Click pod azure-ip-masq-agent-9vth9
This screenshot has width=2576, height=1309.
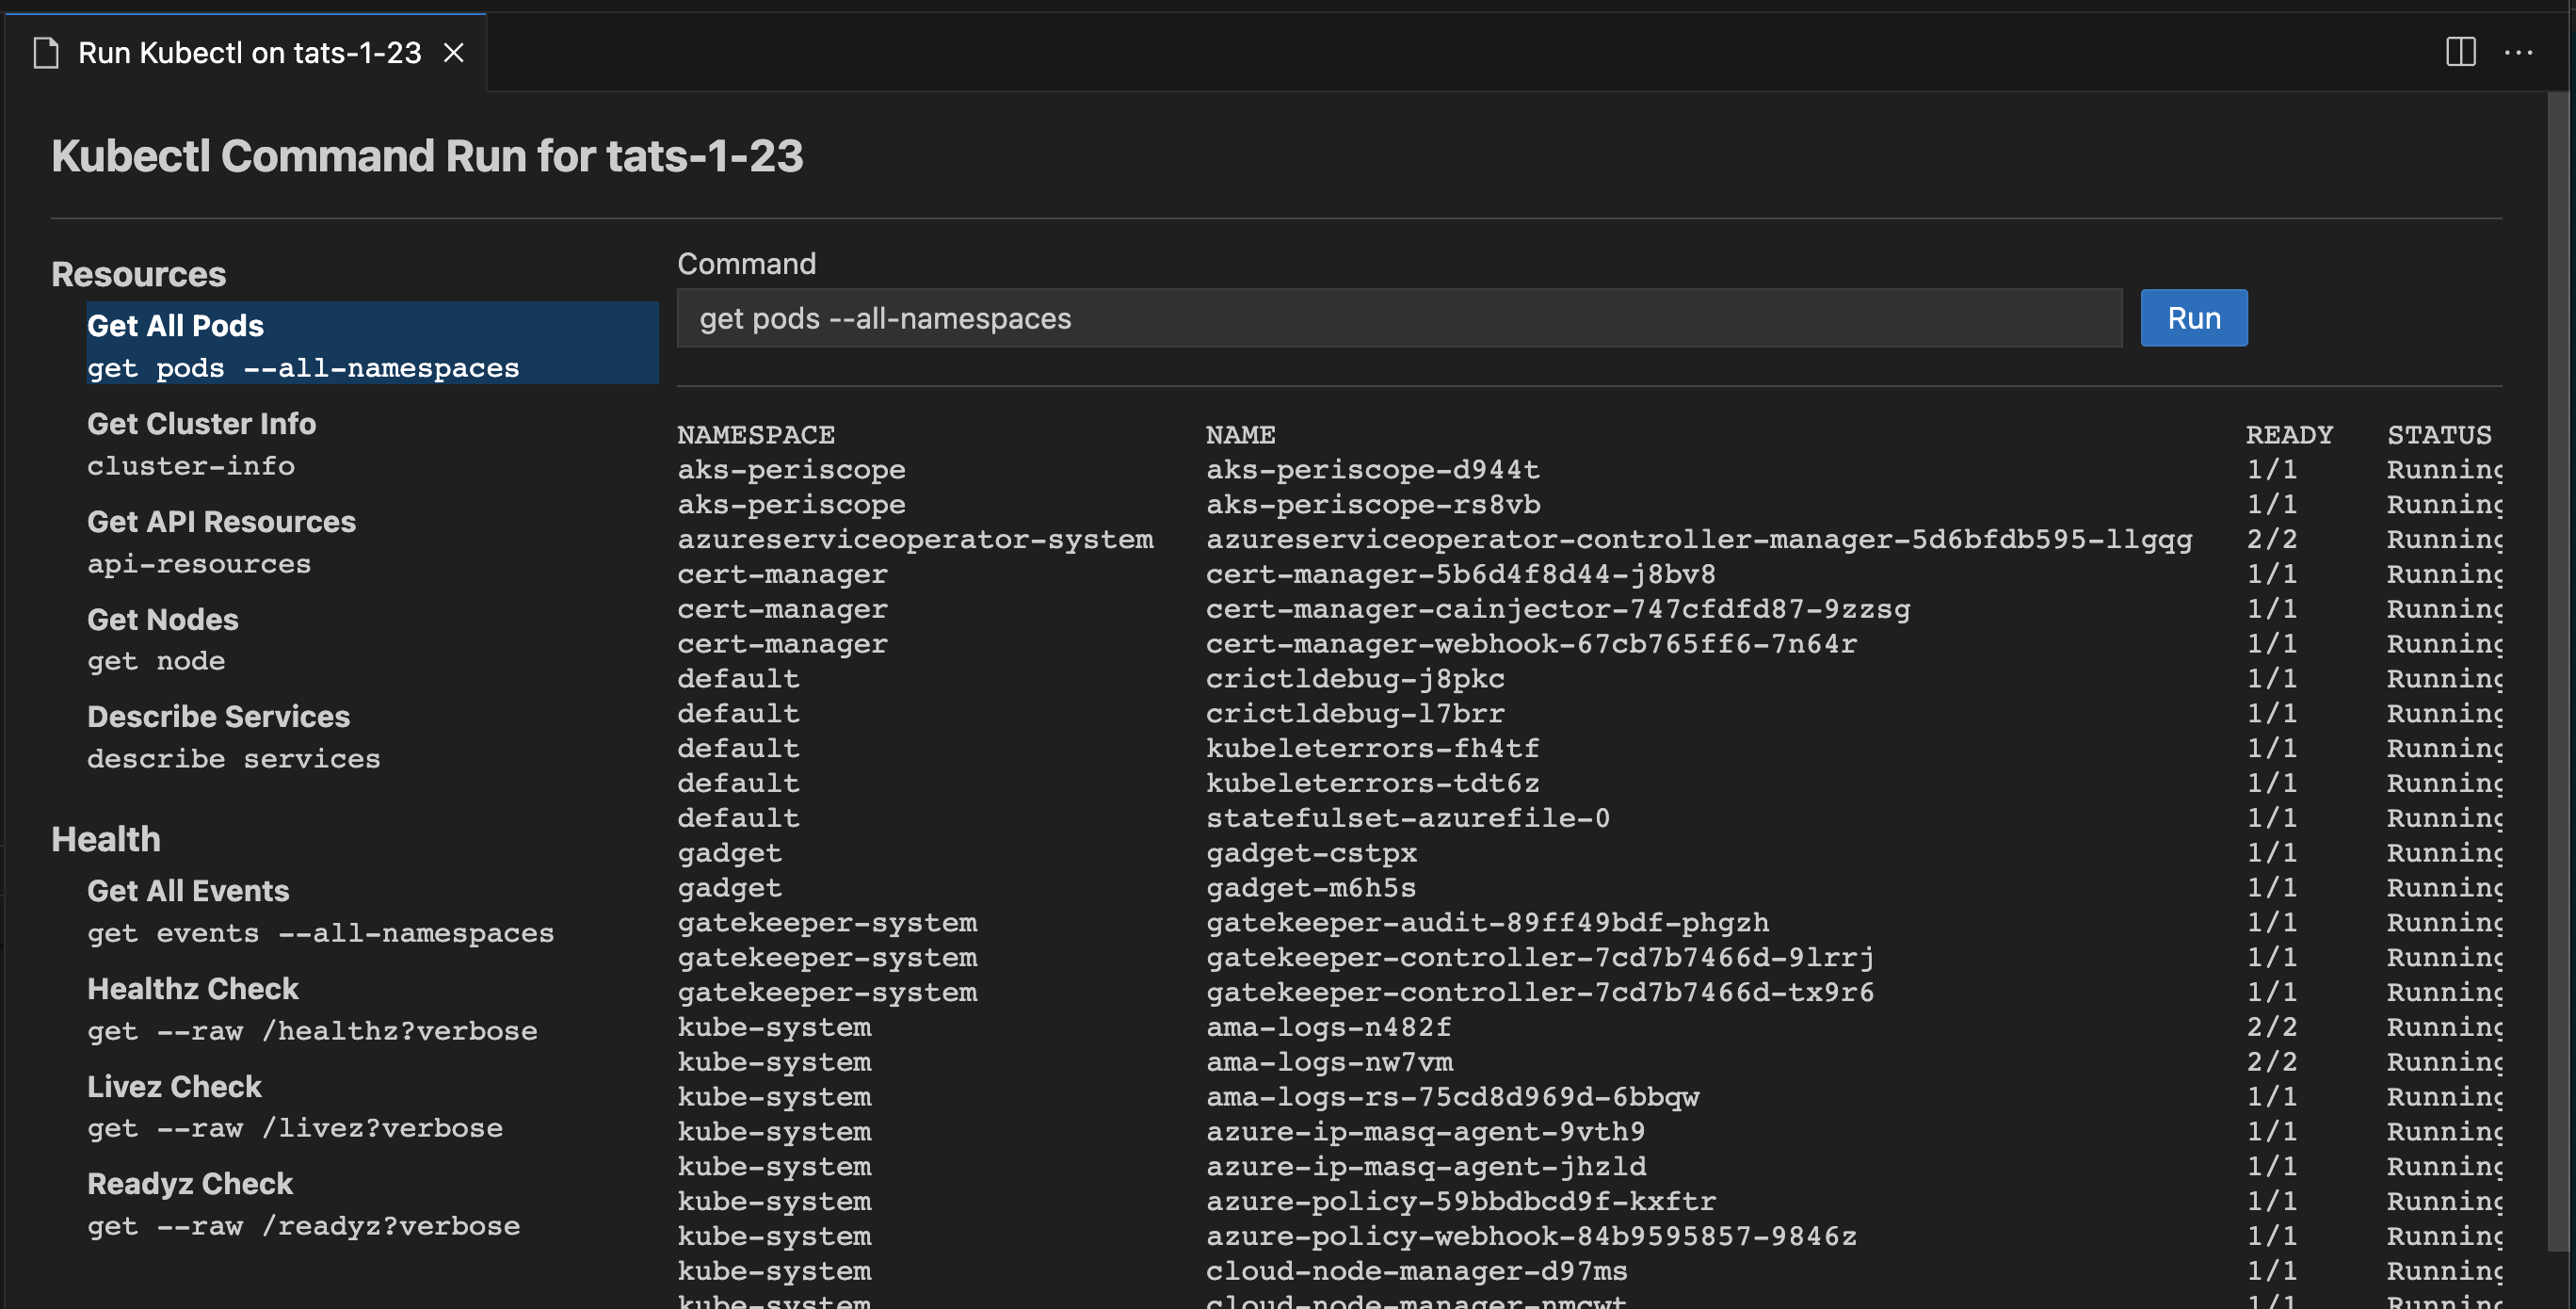(1426, 1132)
